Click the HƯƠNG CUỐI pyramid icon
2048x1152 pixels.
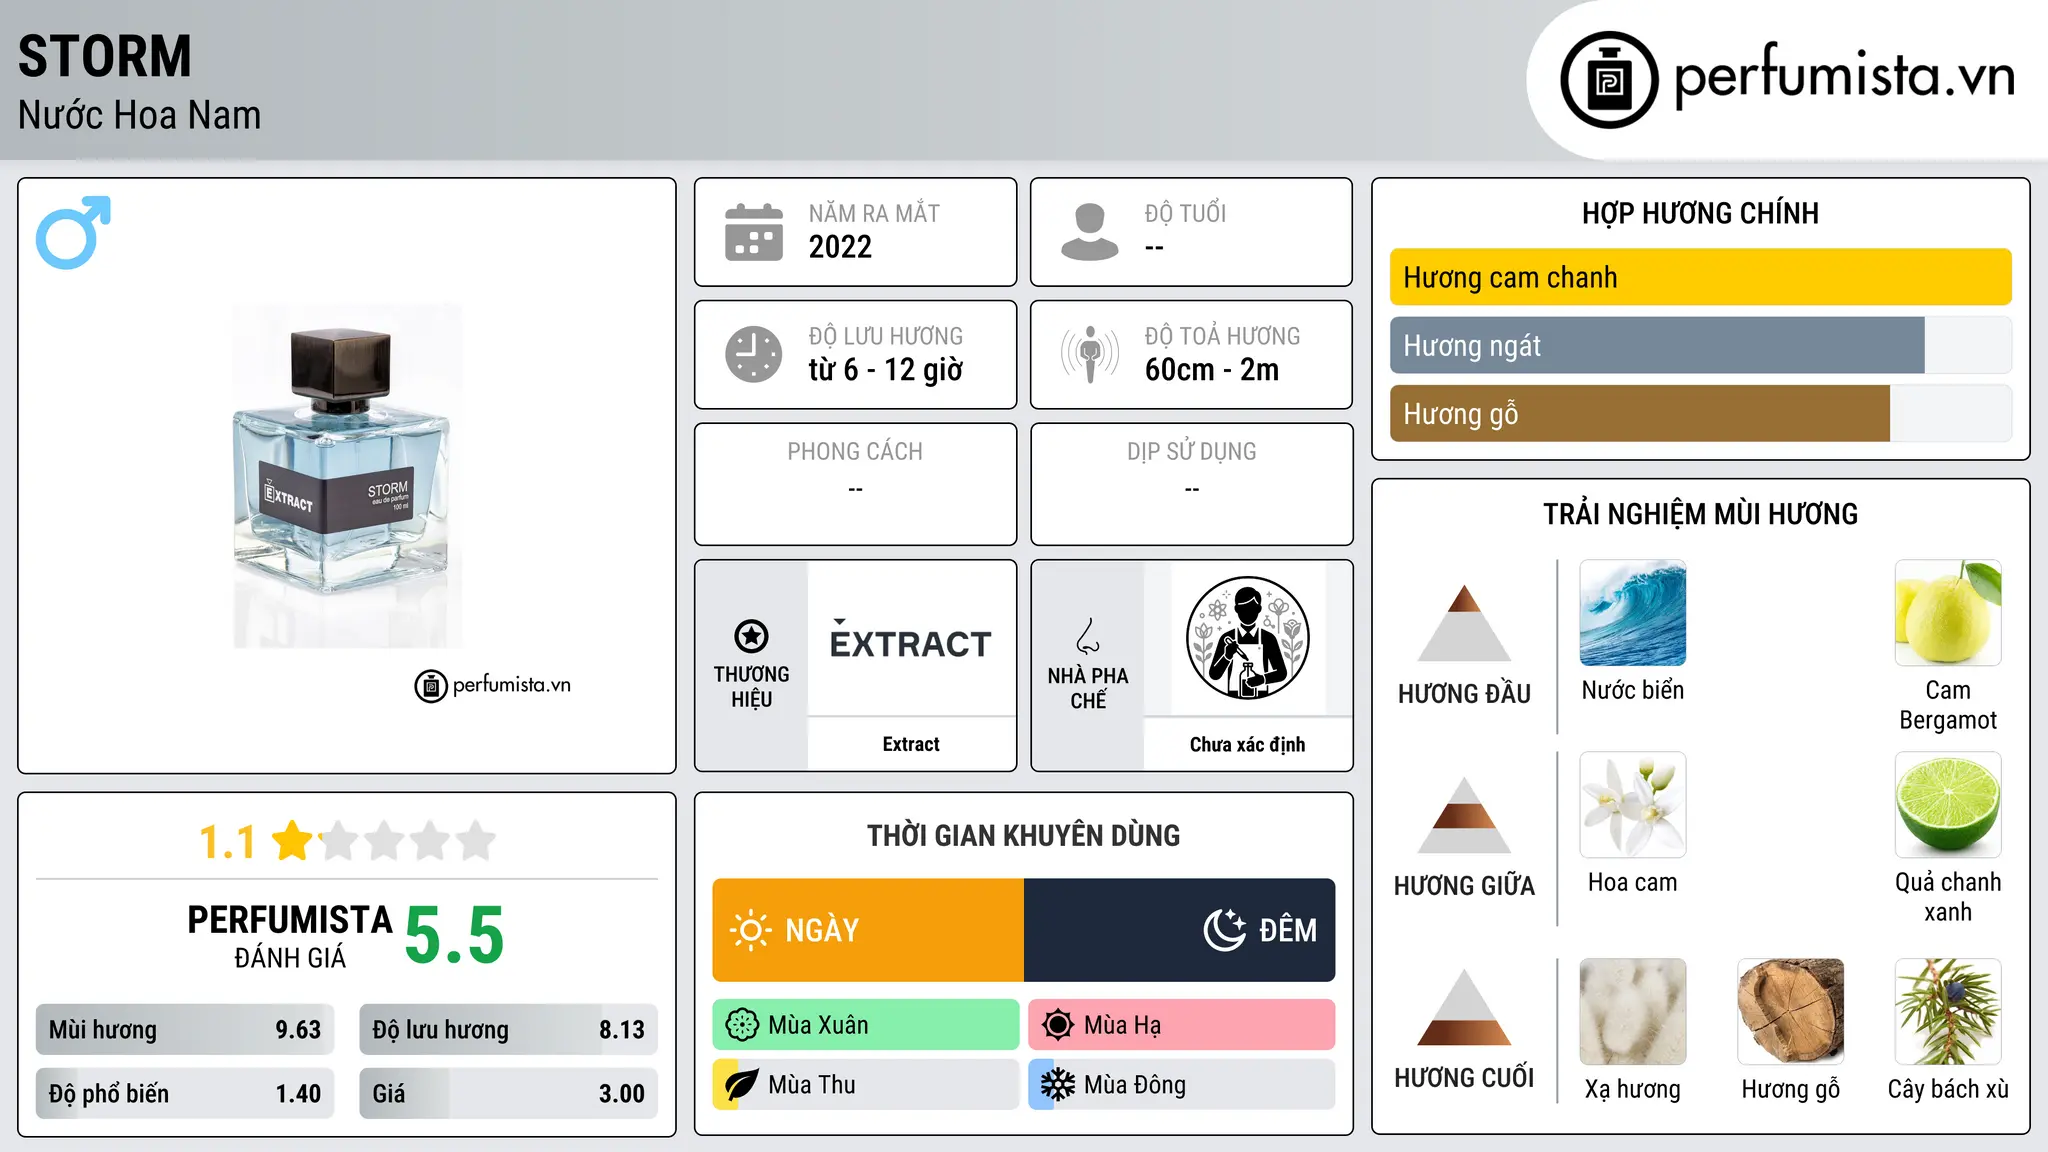coord(1464,1007)
